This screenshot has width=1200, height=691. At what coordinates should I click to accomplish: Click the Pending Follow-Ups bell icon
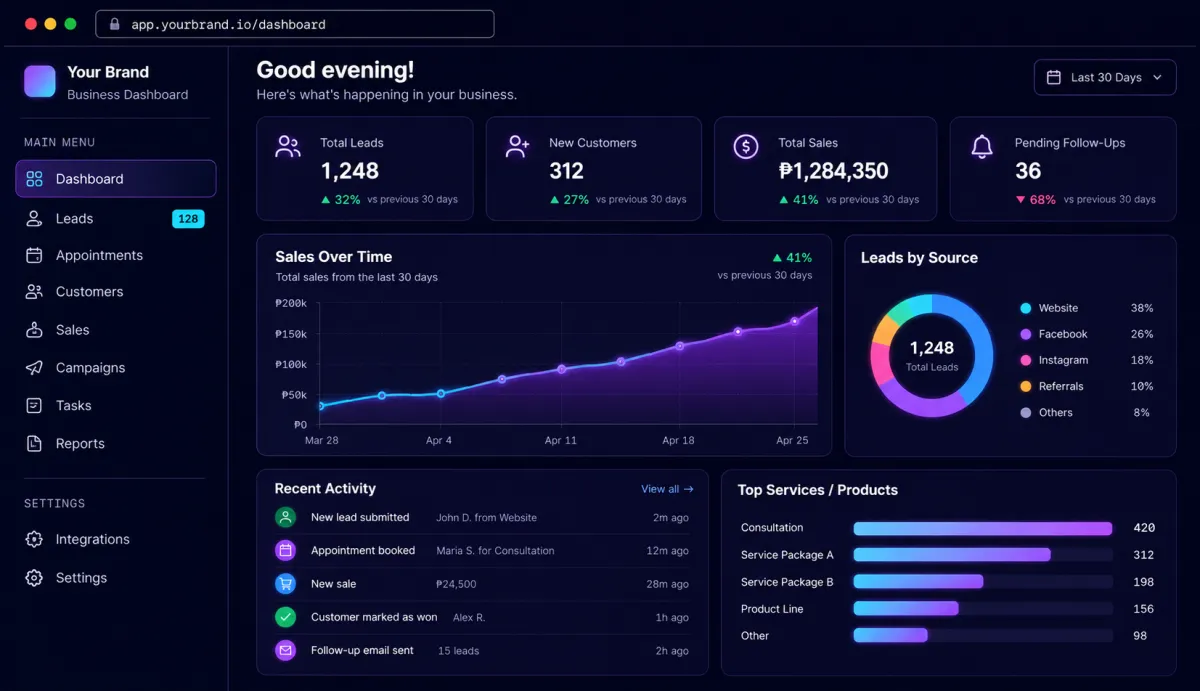point(982,147)
